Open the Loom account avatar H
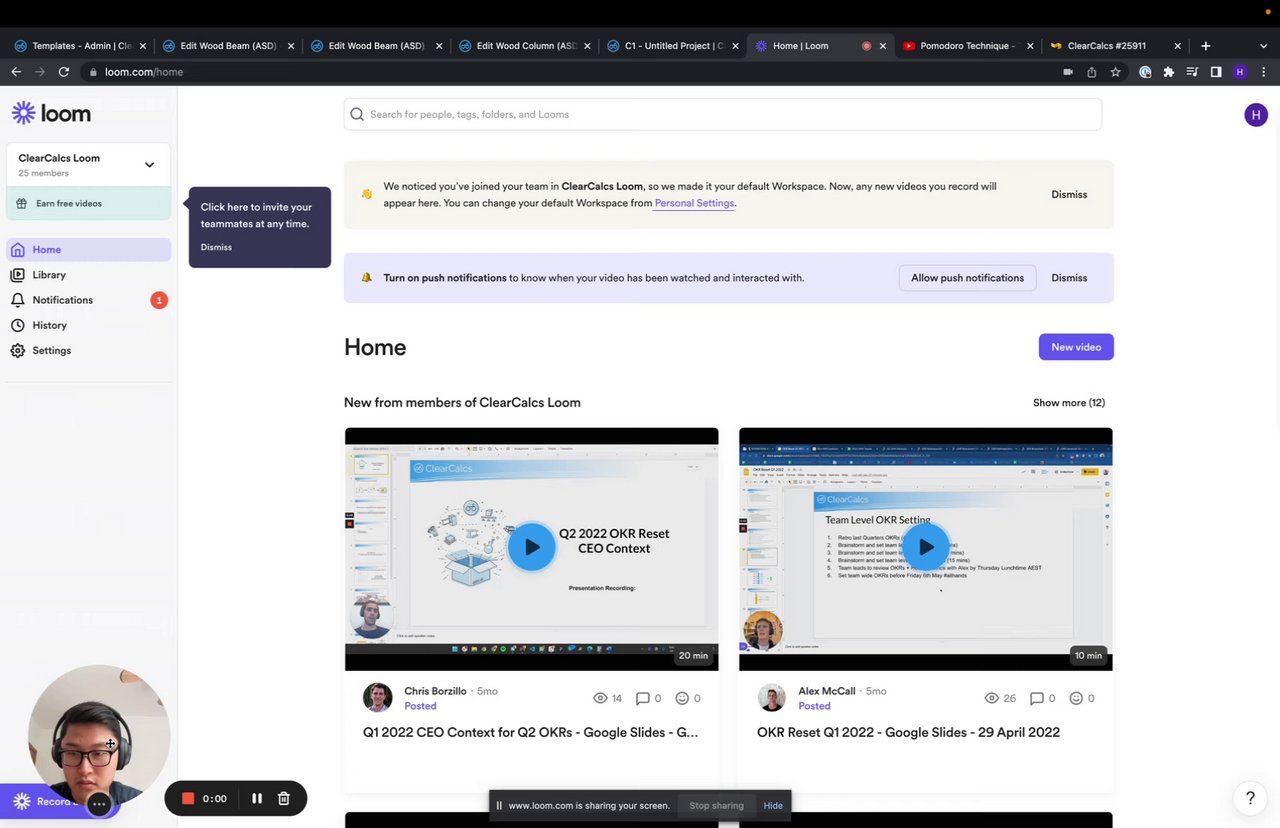 point(1256,115)
